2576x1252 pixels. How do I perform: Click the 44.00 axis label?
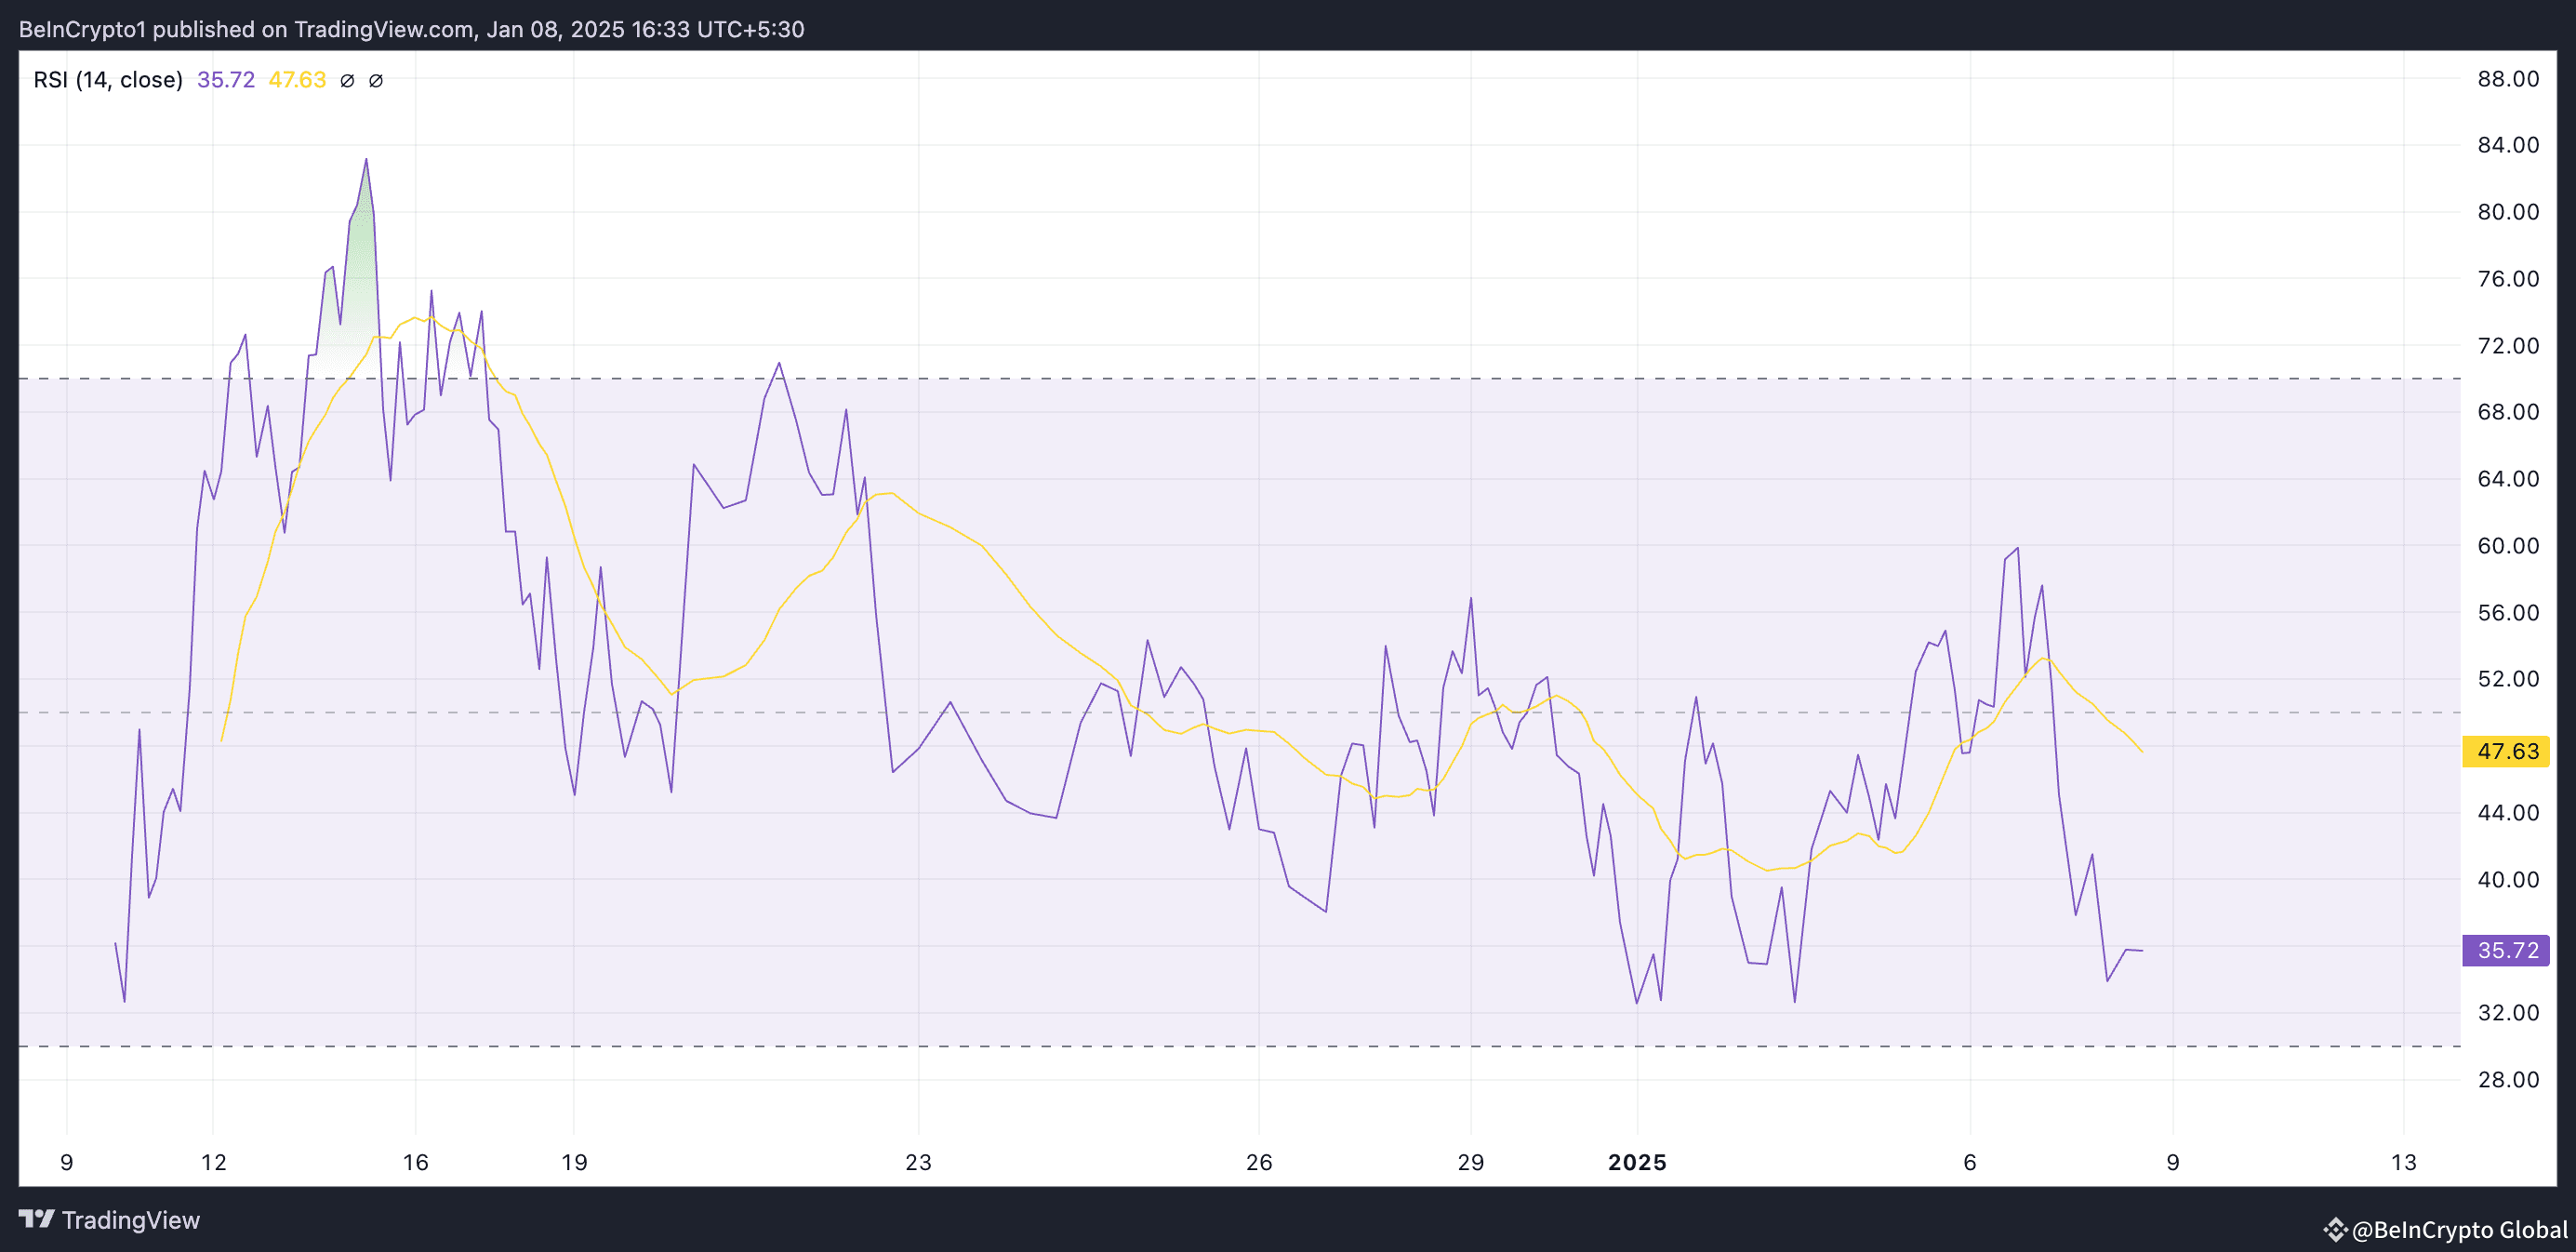click(x=2508, y=813)
